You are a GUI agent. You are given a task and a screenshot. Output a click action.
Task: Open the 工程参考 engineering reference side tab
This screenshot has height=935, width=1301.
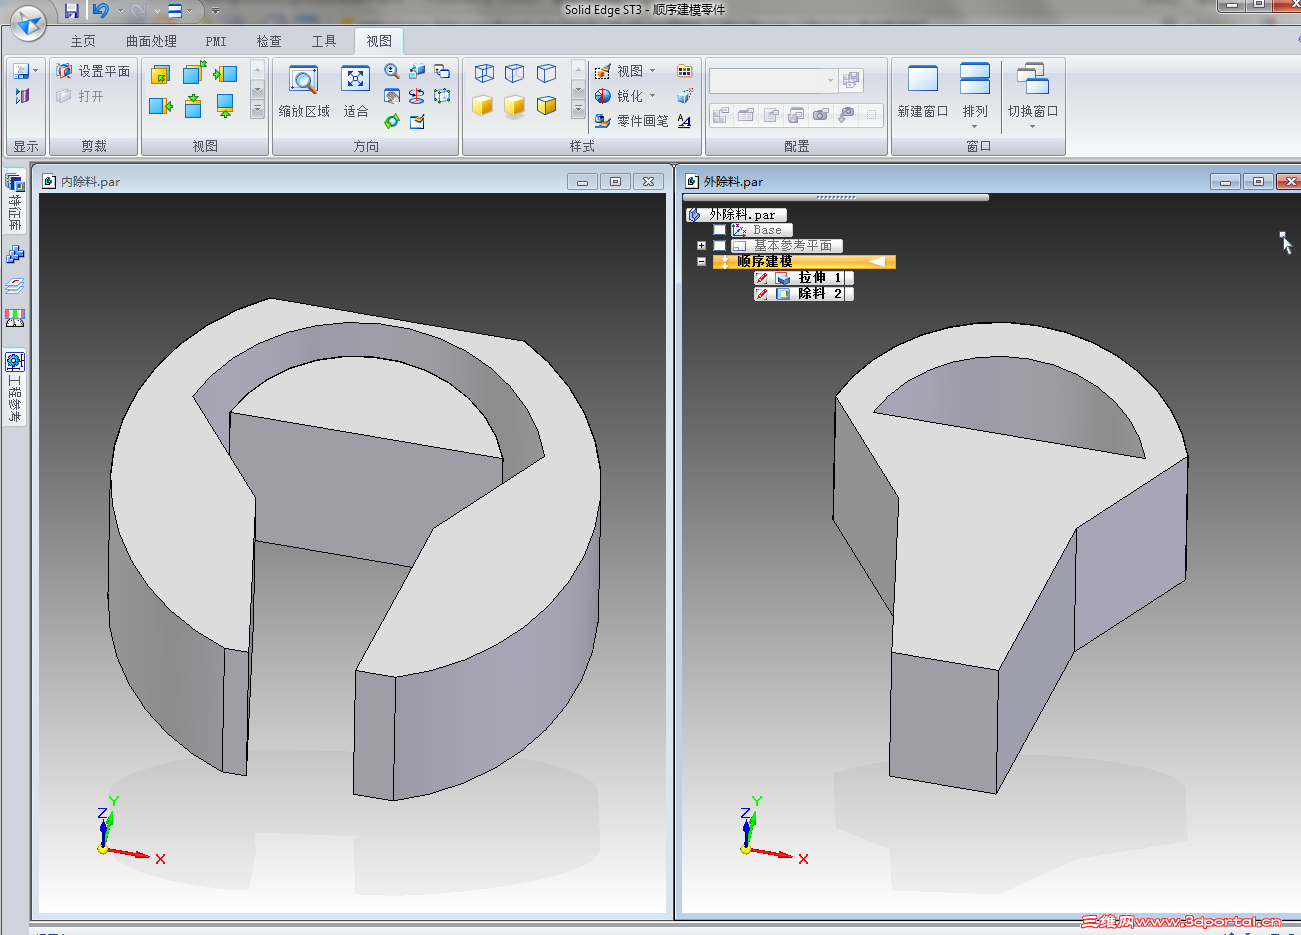pyautogui.click(x=14, y=387)
